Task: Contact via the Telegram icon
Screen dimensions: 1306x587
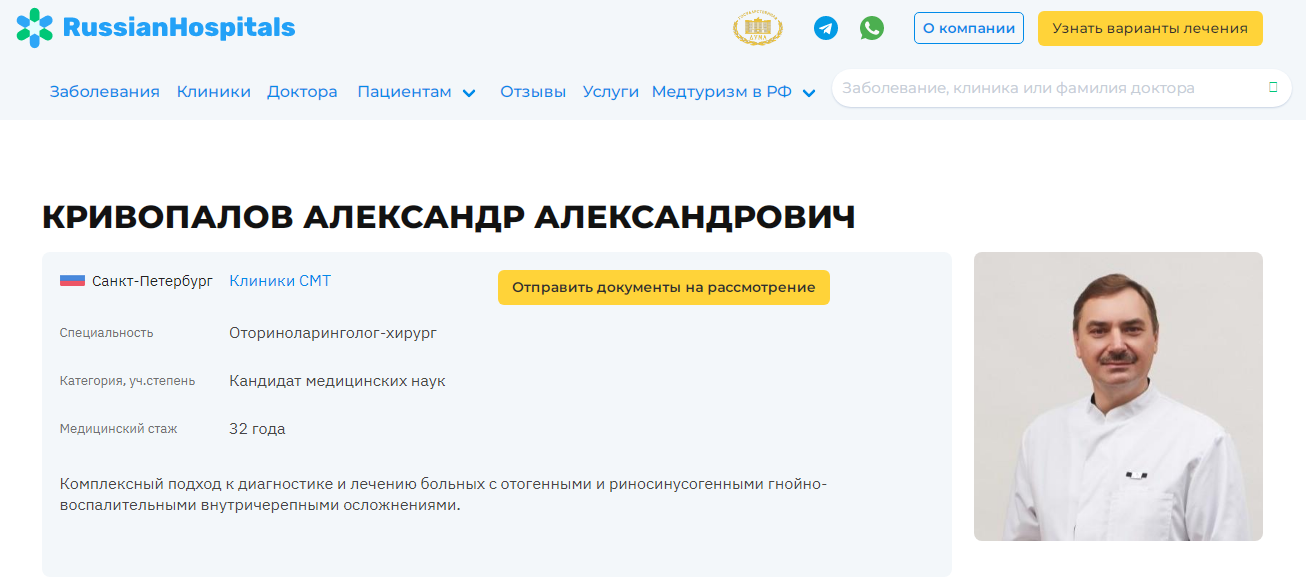Action: point(826,28)
